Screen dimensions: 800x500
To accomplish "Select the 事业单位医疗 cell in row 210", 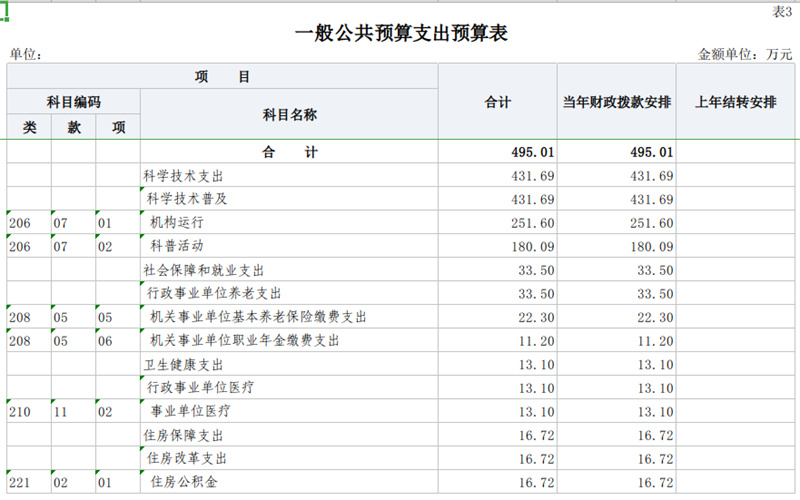I will point(289,411).
